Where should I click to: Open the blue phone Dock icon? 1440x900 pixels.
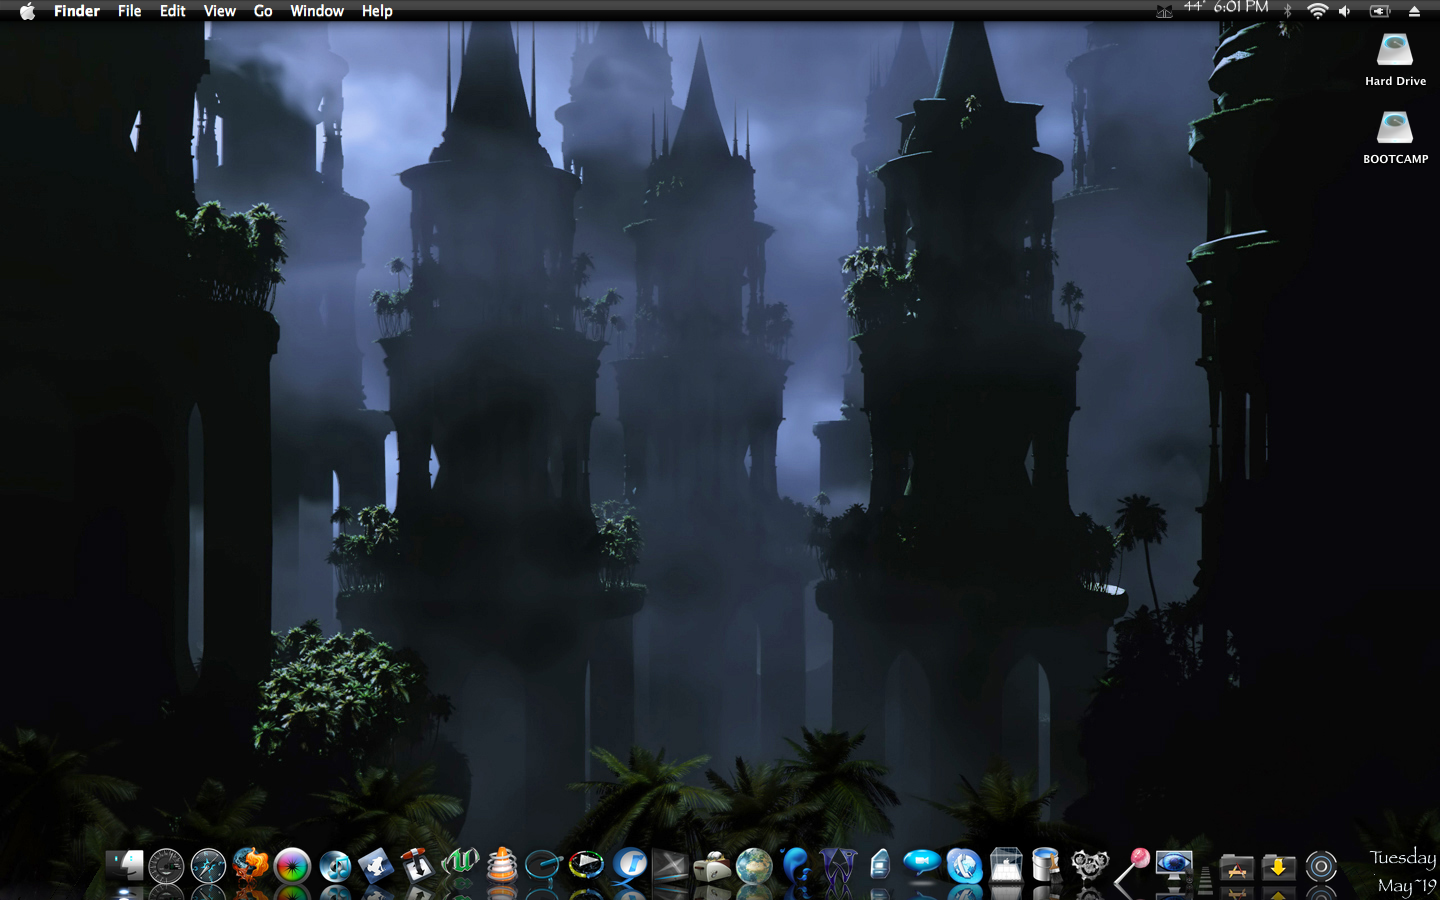coord(964,866)
